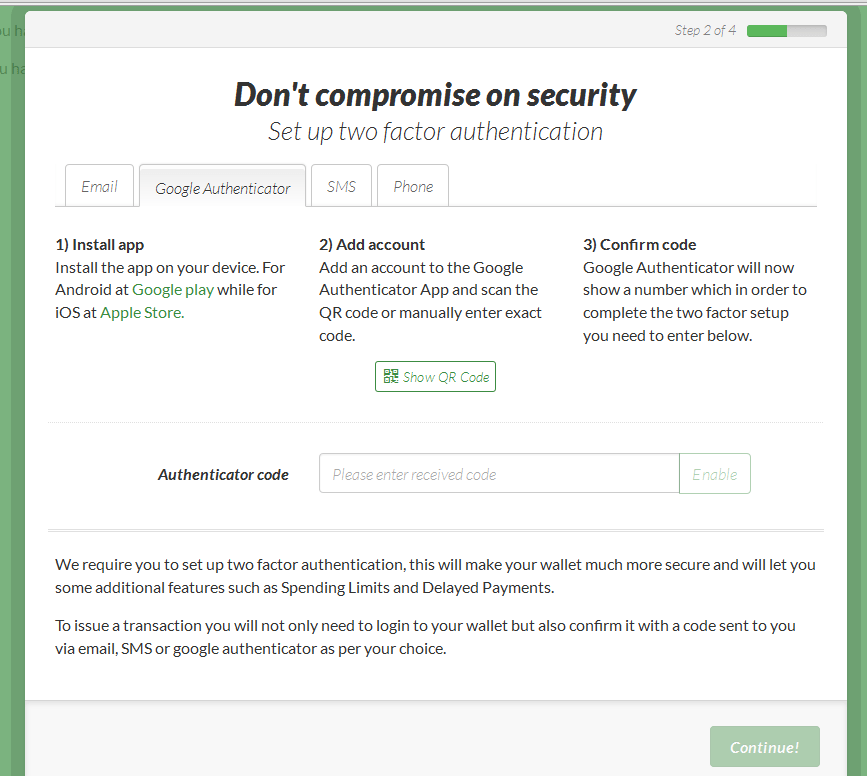Open the SMS tab
This screenshot has height=776, width=867.
[341, 187]
